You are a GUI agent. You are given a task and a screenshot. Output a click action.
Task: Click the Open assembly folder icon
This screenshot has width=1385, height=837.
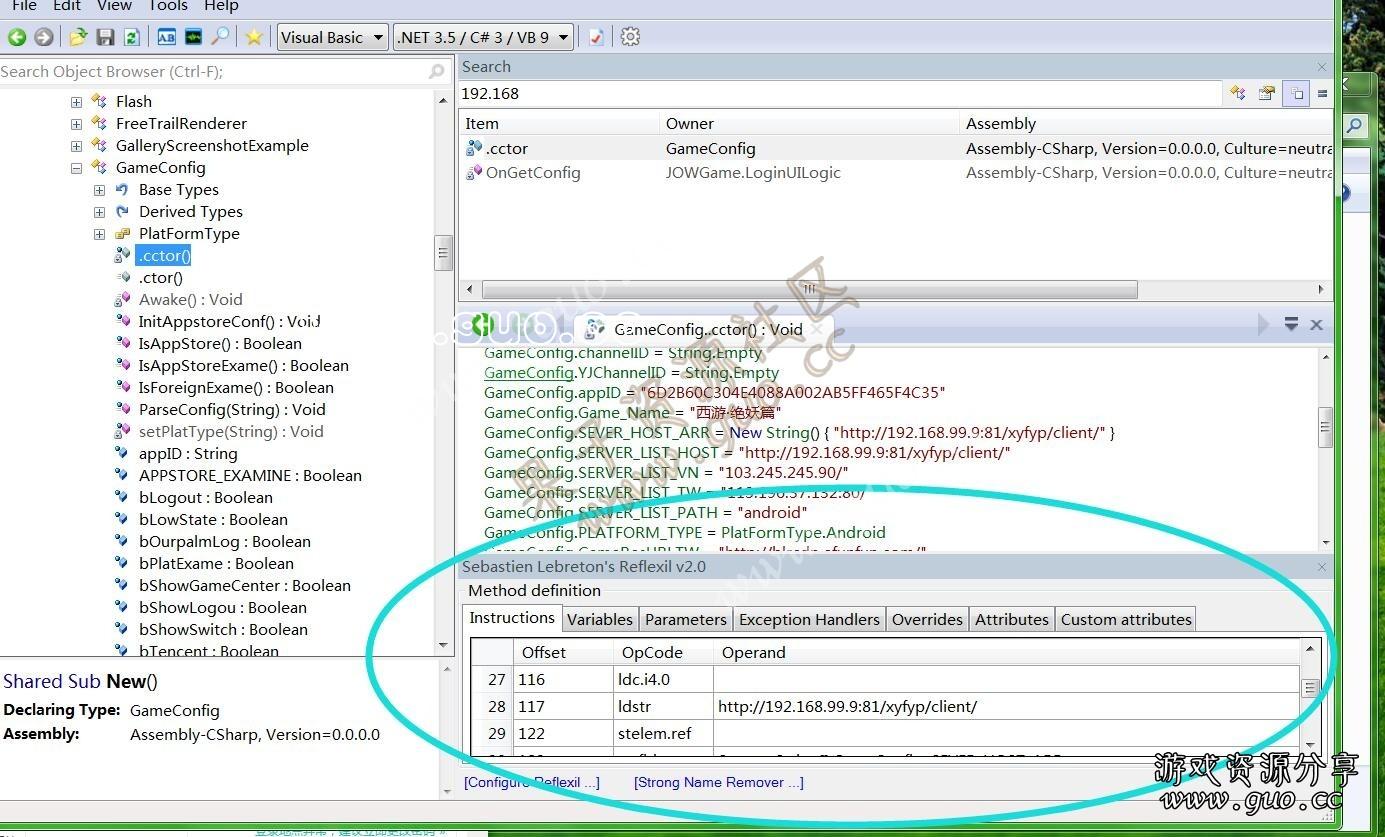[78, 37]
